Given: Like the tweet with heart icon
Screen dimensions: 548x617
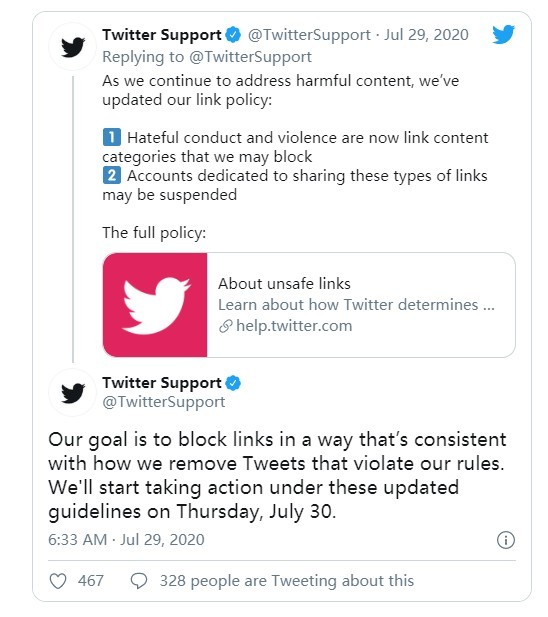Looking at the screenshot, I should [x=58, y=581].
